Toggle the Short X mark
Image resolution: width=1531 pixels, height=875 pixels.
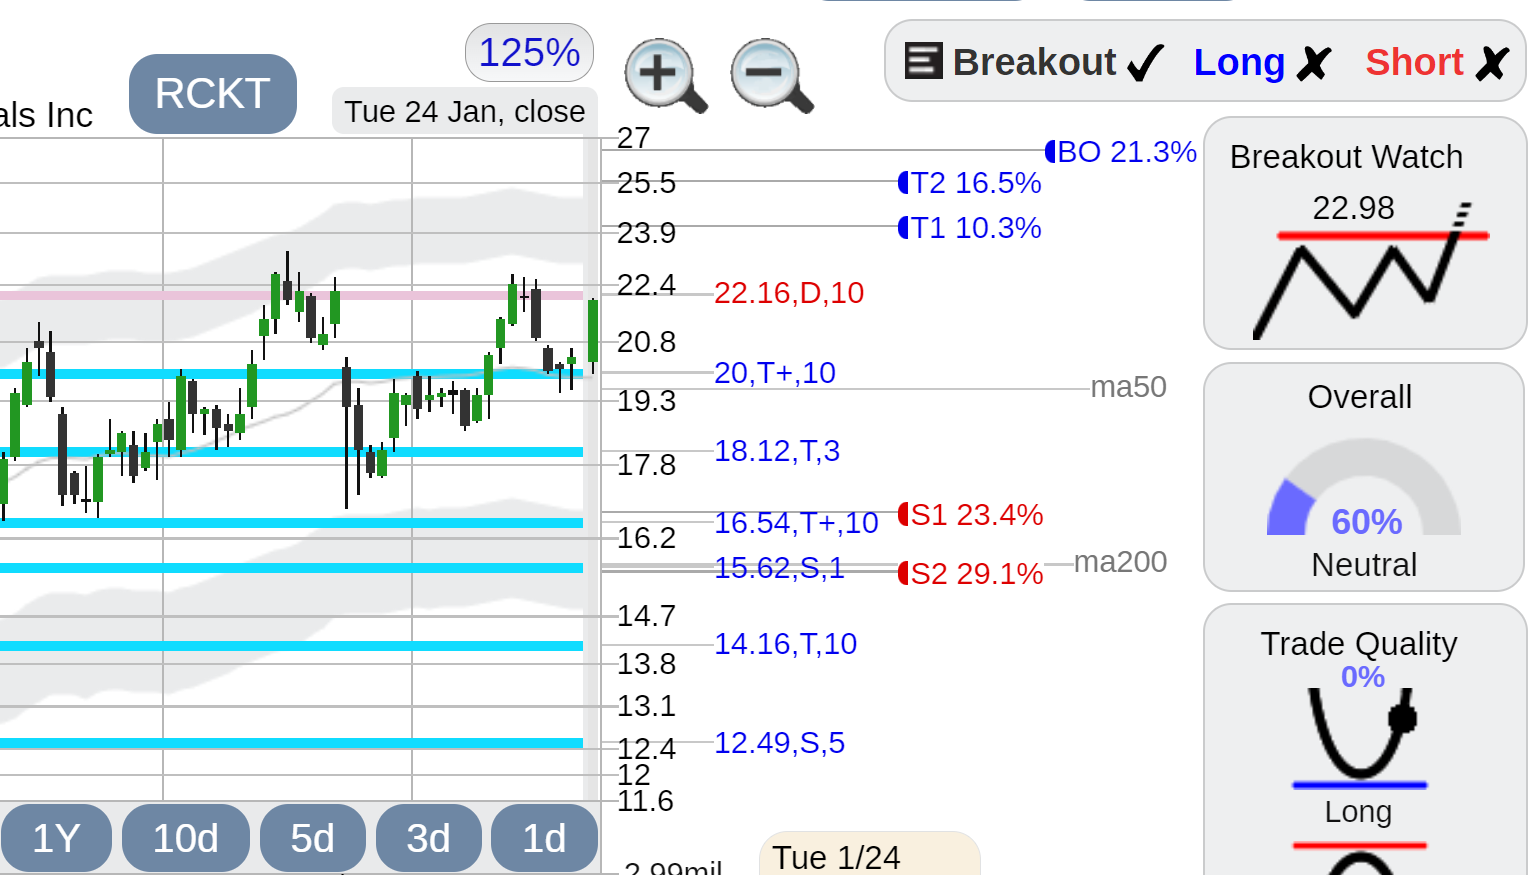click(1491, 63)
